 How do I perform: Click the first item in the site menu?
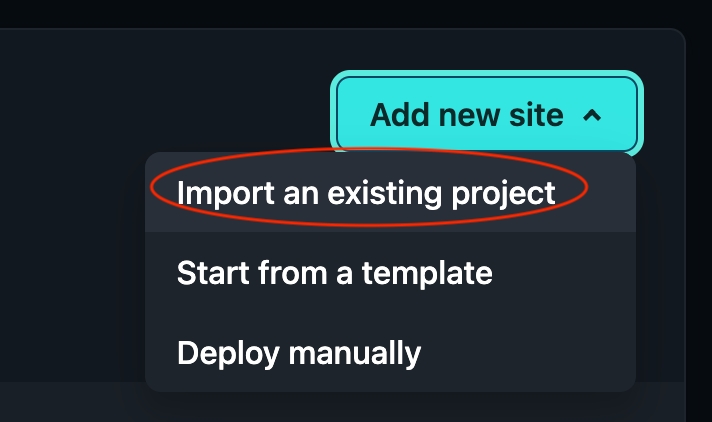366,192
